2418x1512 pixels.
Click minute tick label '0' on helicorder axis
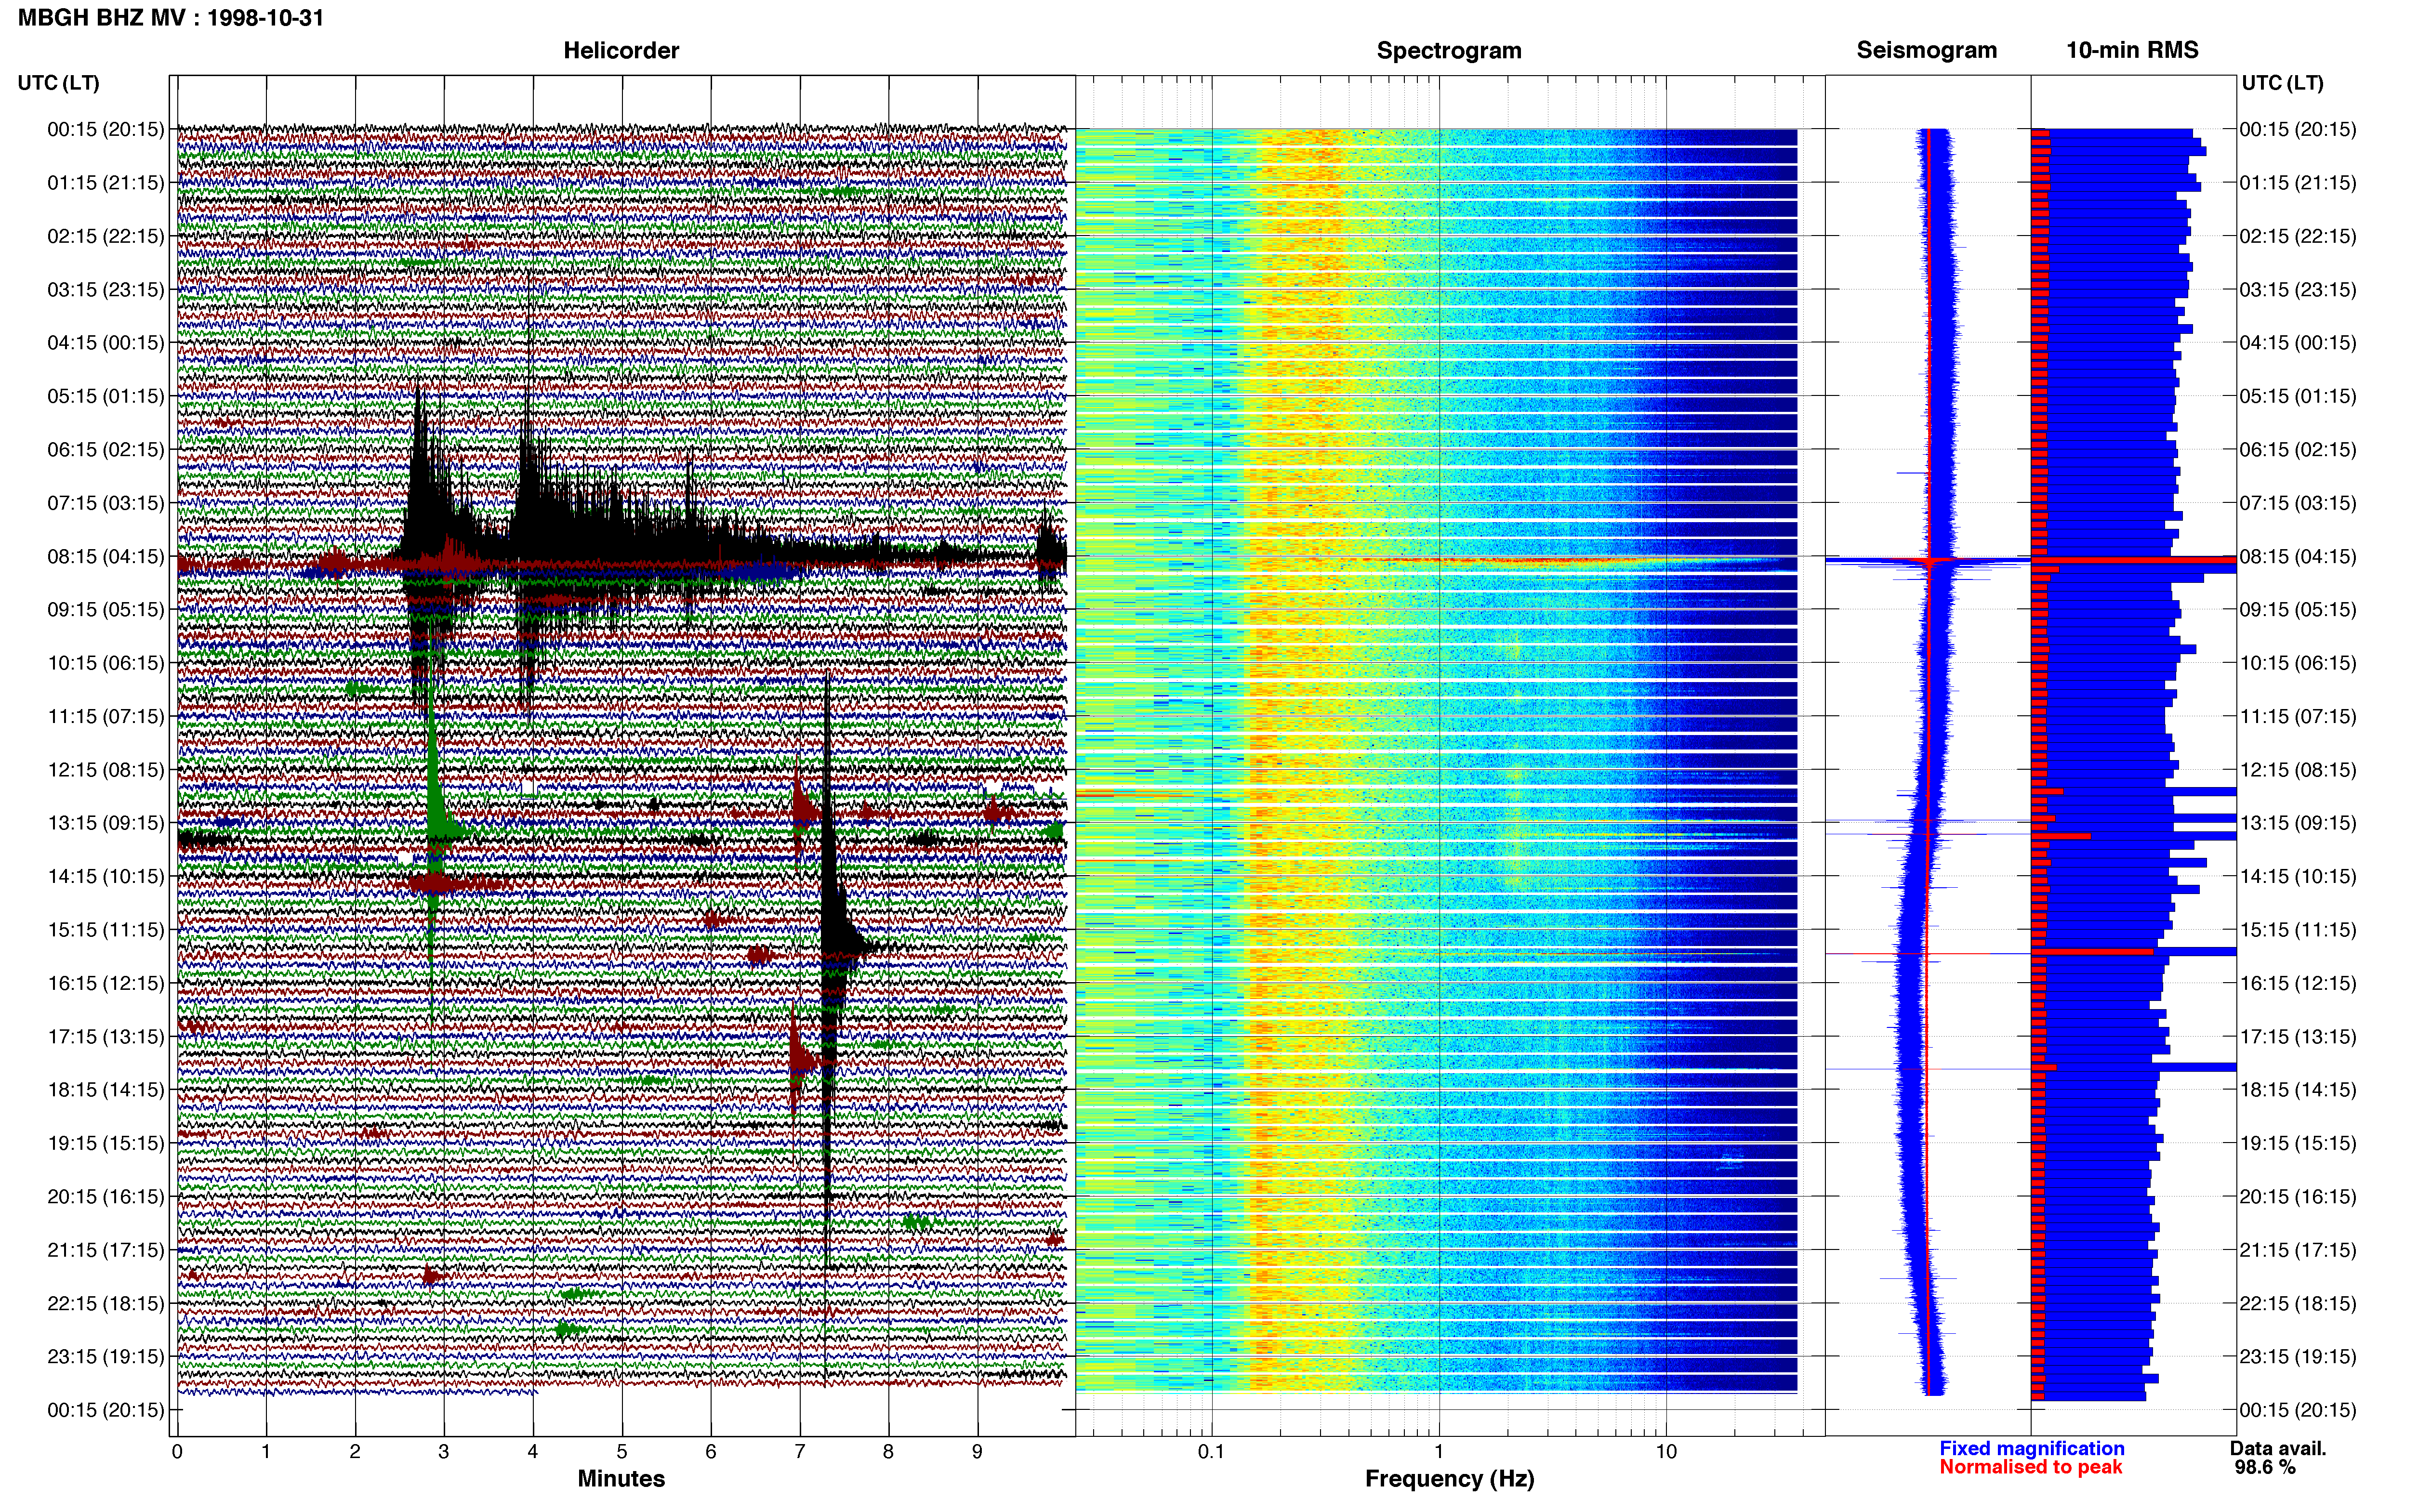tap(177, 1452)
